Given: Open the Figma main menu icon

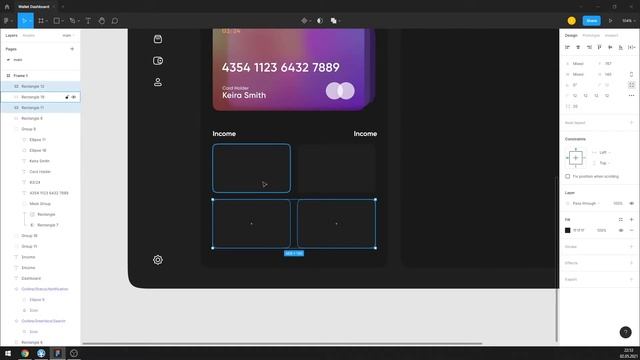Looking at the screenshot, I should click(x=7, y=20).
